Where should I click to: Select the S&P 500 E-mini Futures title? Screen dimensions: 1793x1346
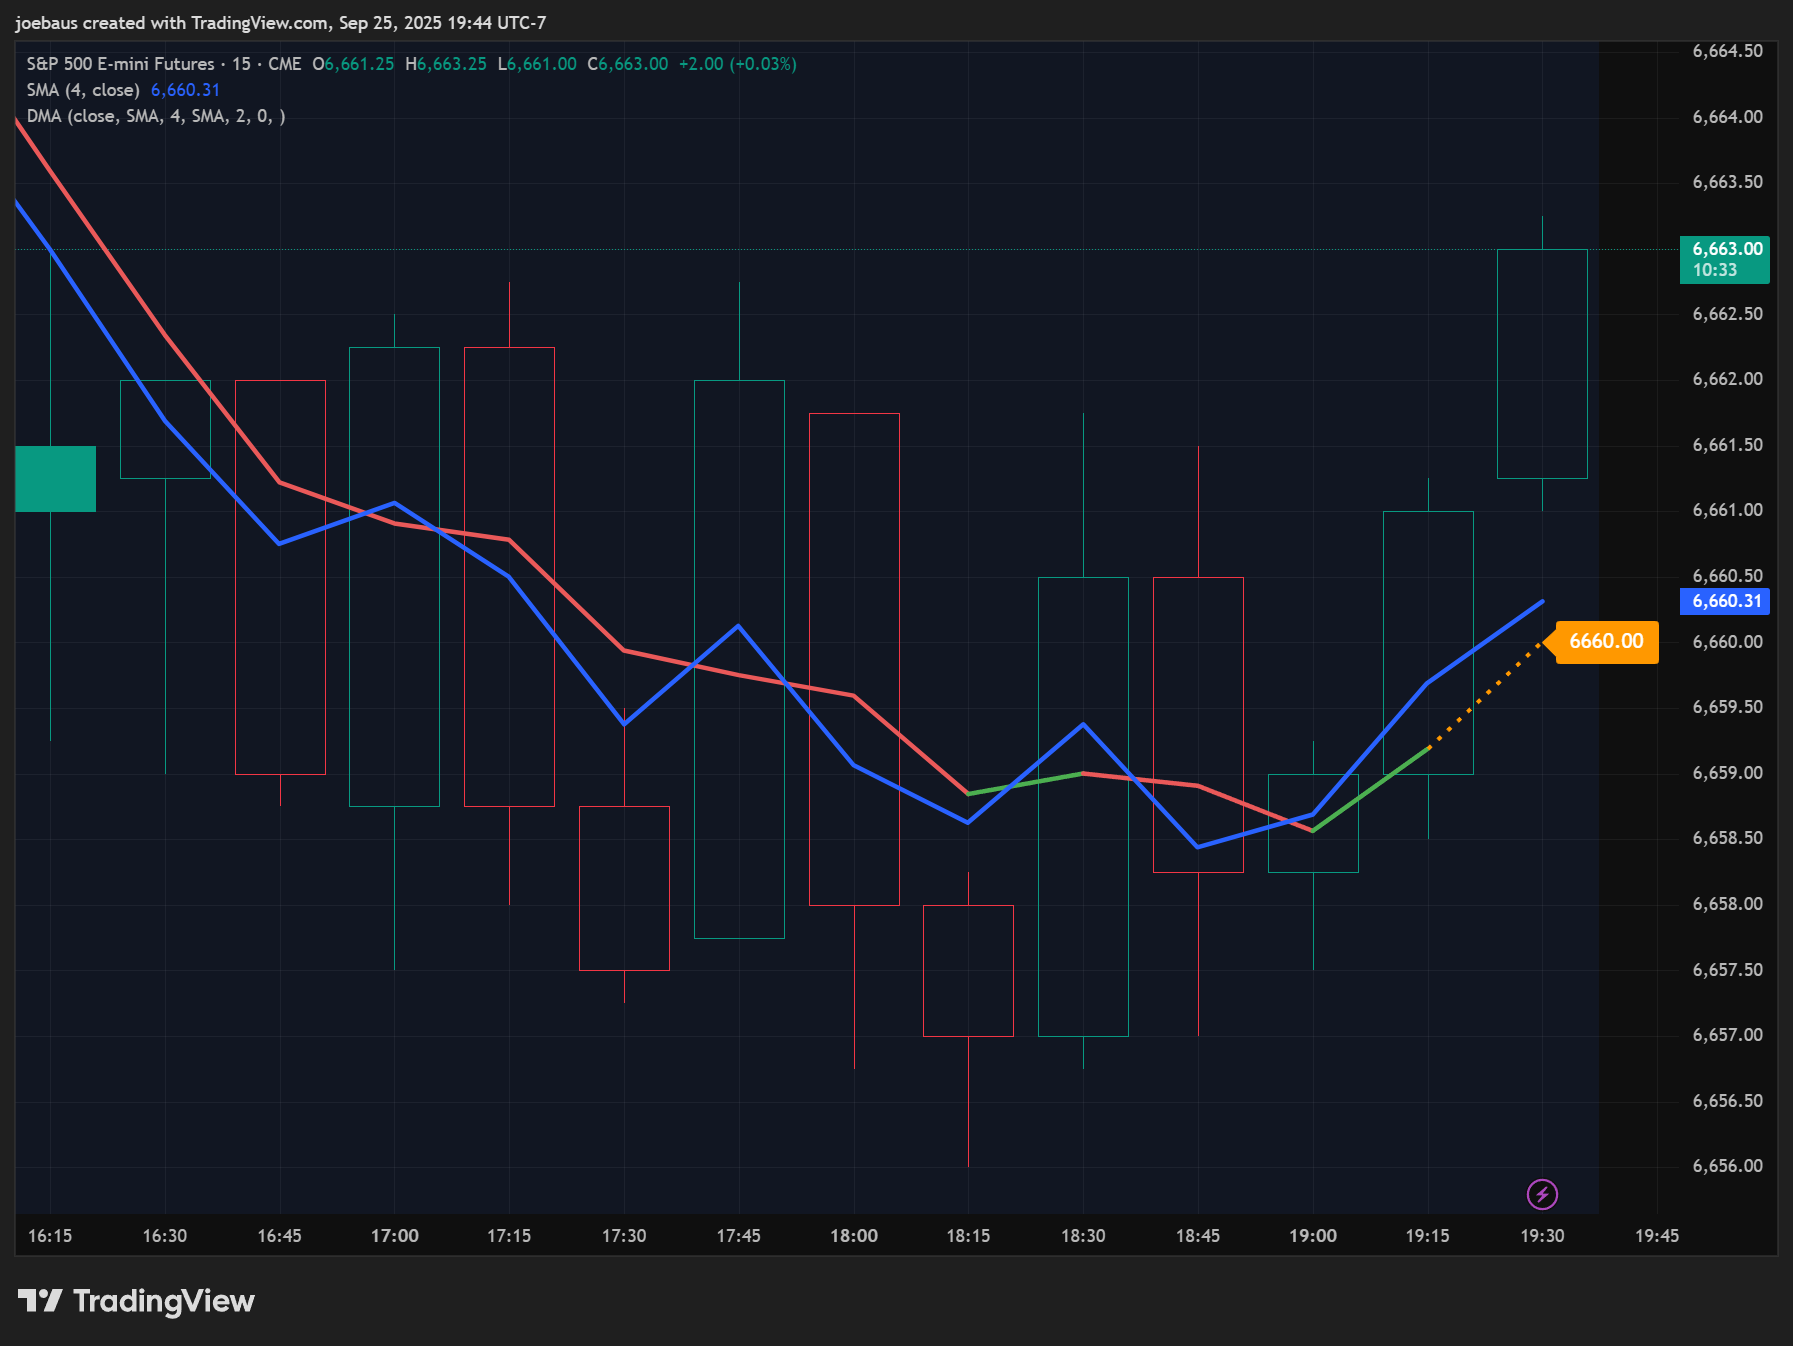click(120, 64)
